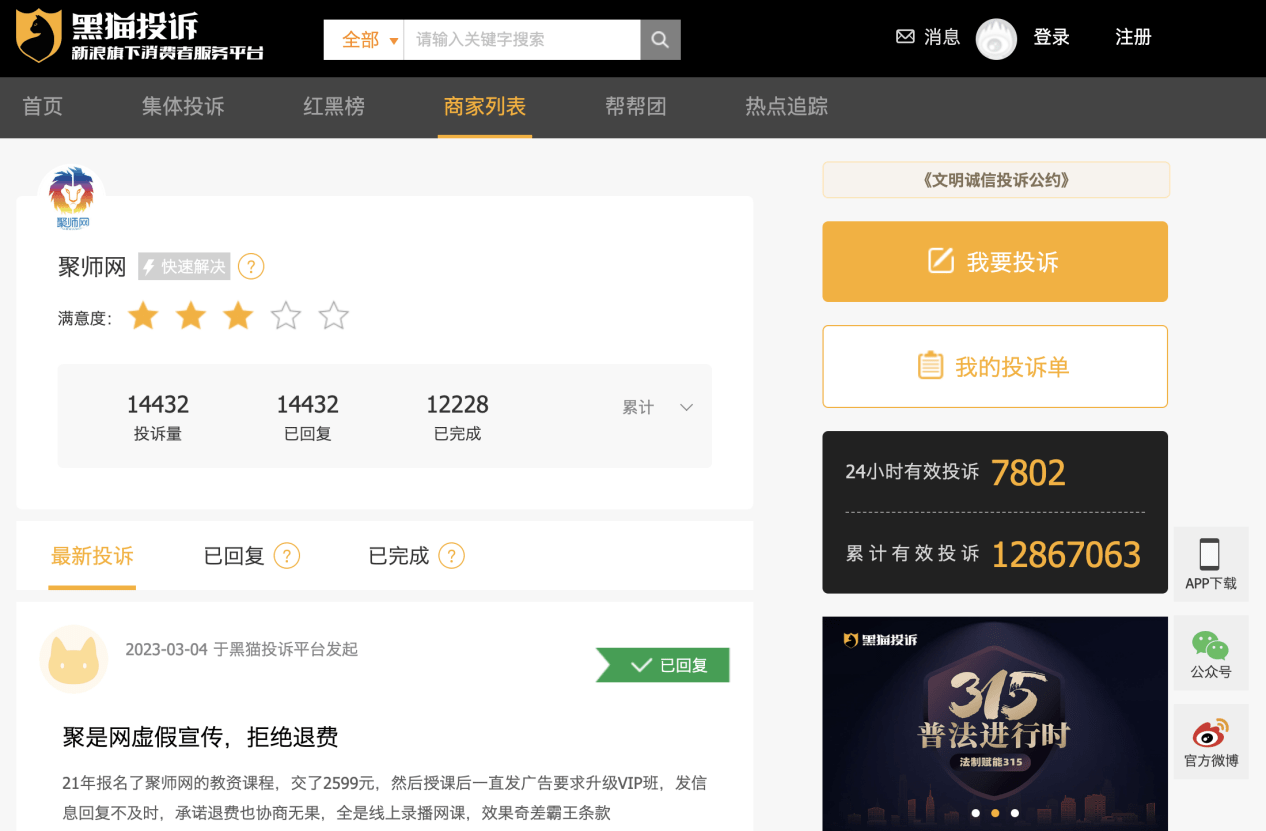
Task: Click the 聚师网 merchant name
Action: click(92, 267)
